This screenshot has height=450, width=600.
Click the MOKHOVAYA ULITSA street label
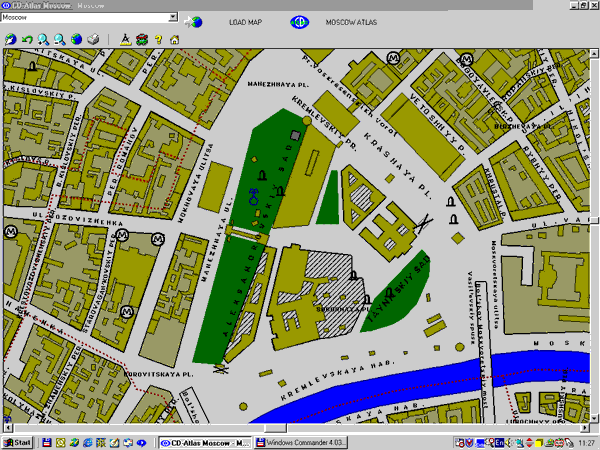(x=195, y=183)
